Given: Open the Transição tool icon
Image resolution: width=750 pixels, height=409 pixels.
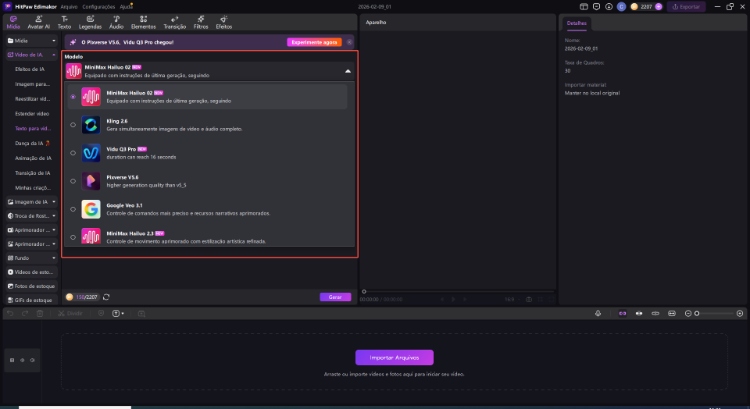Looking at the screenshot, I should click(x=174, y=21).
